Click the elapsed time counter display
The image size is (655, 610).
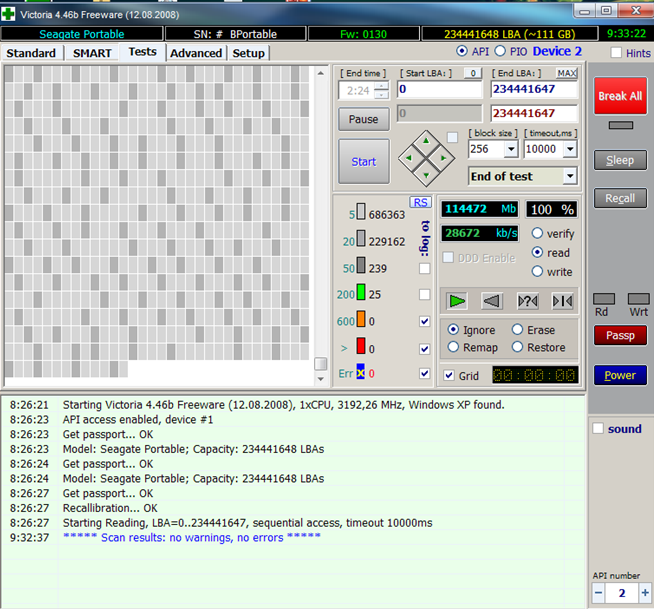click(535, 375)
